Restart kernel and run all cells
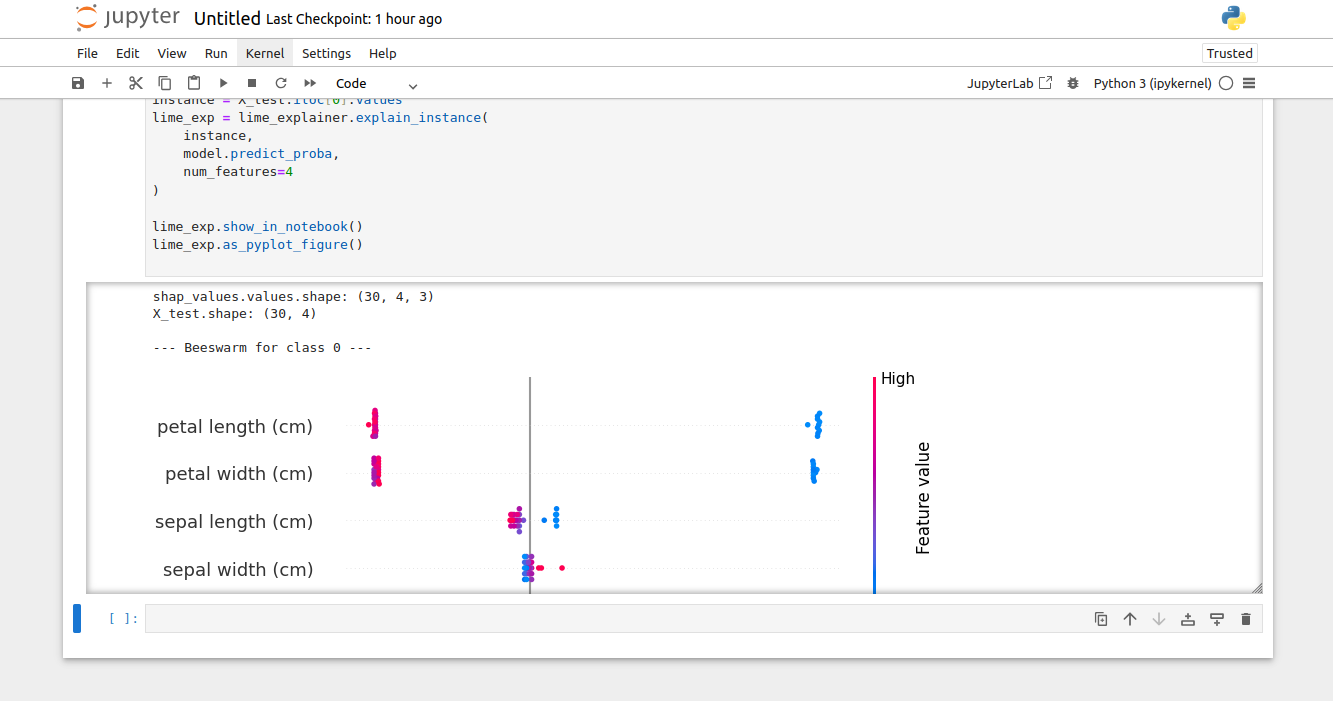Screen dimensions: 1333x701 click(x=310, y=83)
